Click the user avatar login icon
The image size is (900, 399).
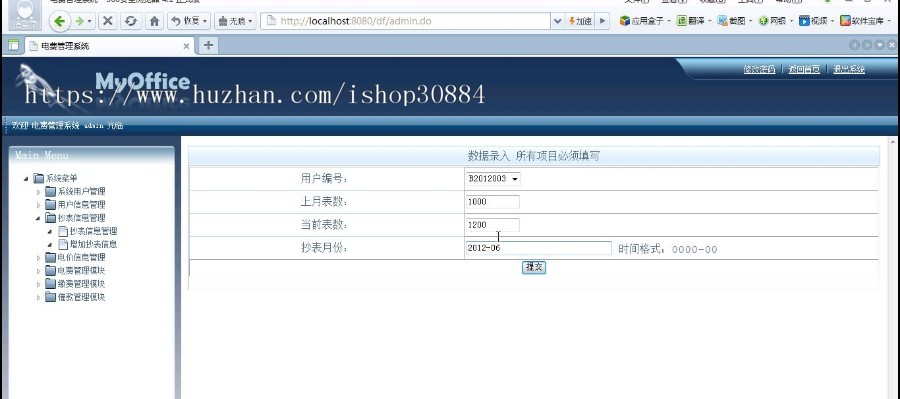[25, 15]
